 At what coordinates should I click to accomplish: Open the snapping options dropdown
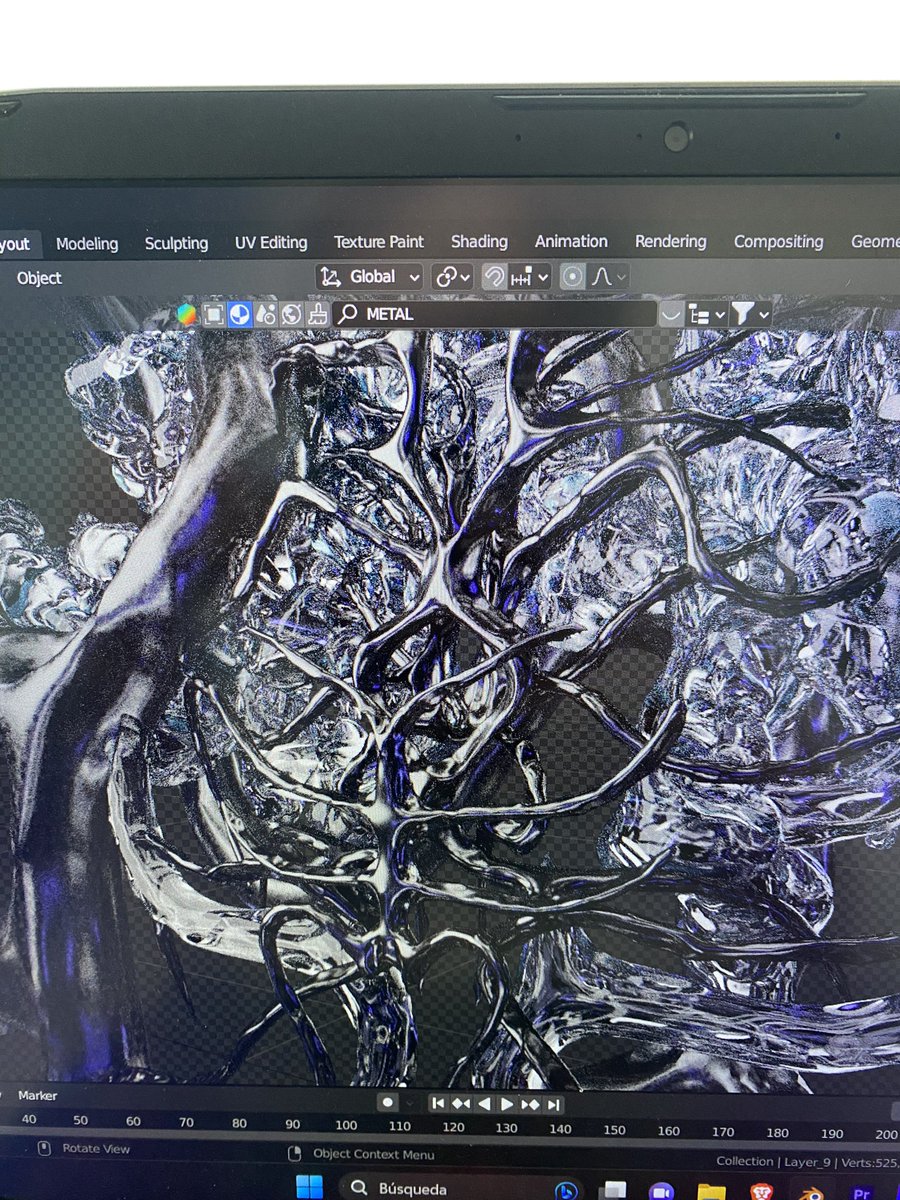pos(530,277)
